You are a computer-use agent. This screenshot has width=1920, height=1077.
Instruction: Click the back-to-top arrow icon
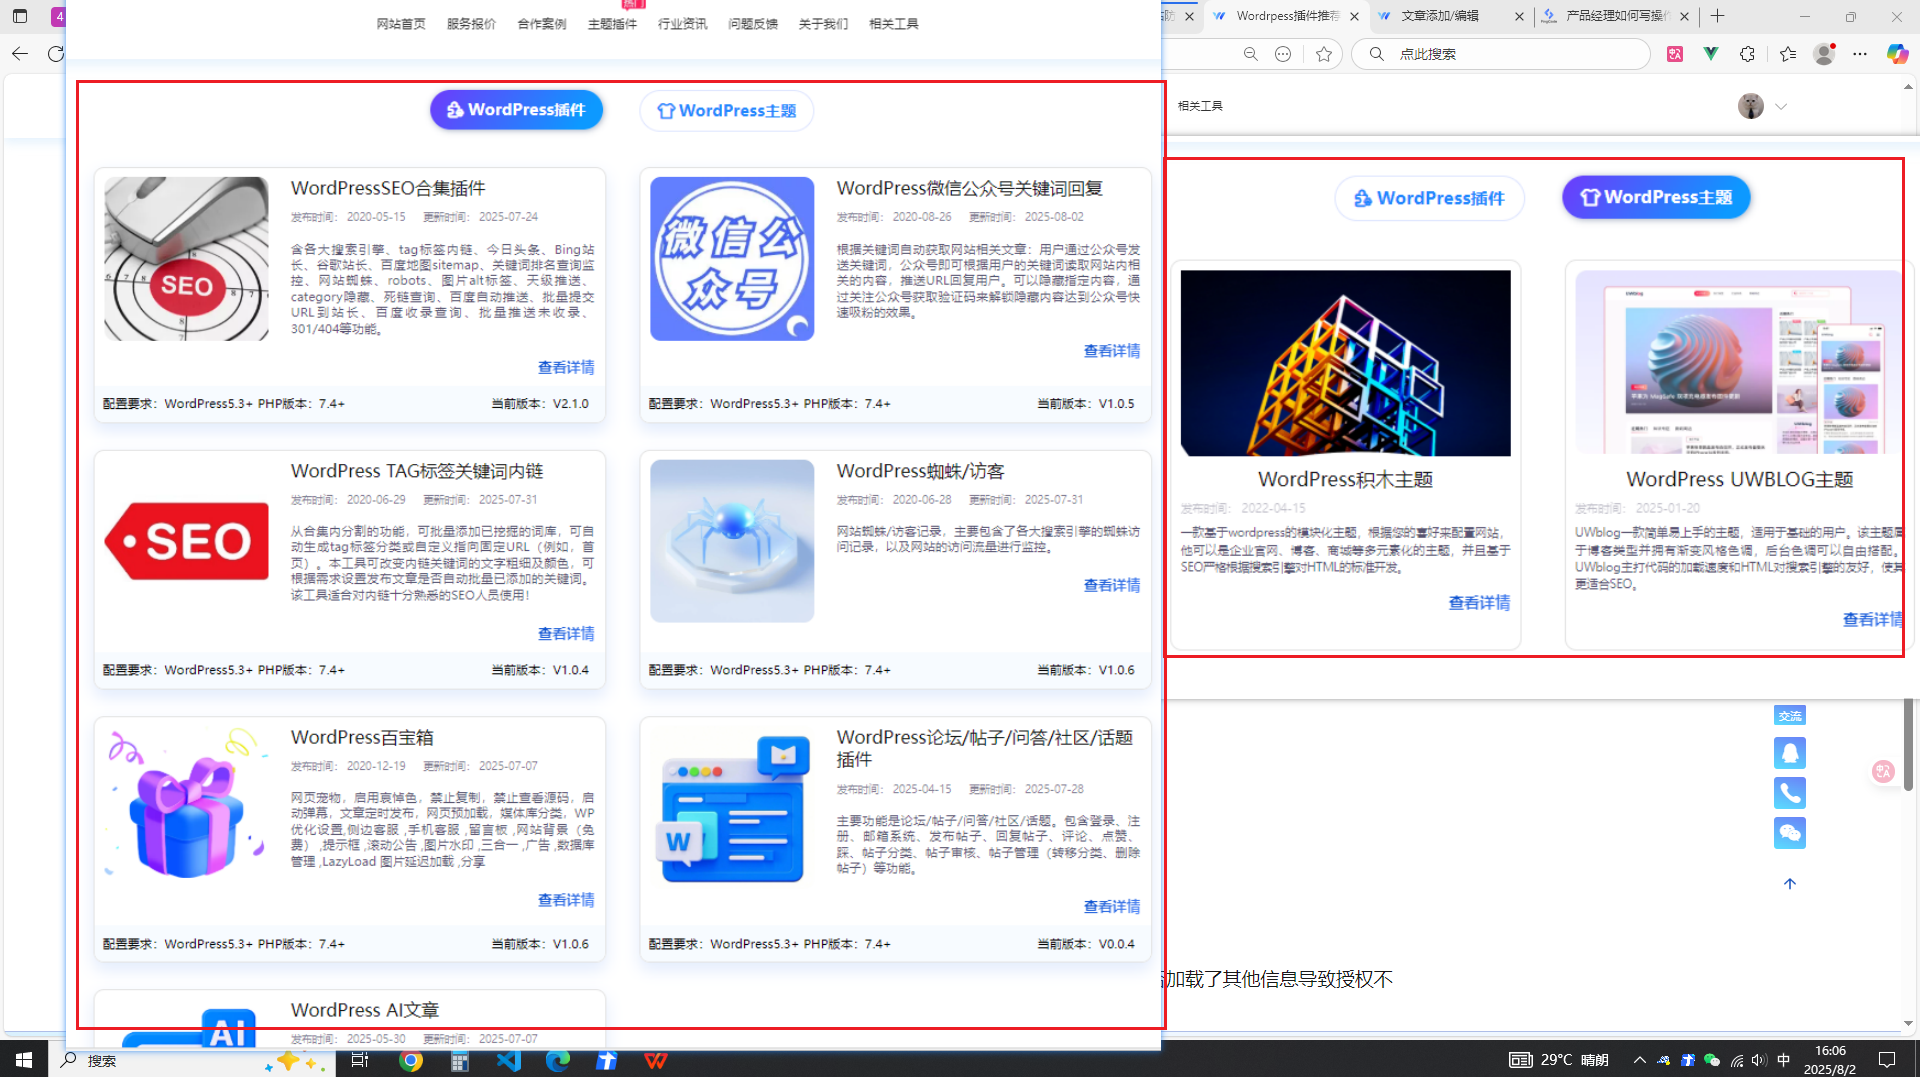1789,883
